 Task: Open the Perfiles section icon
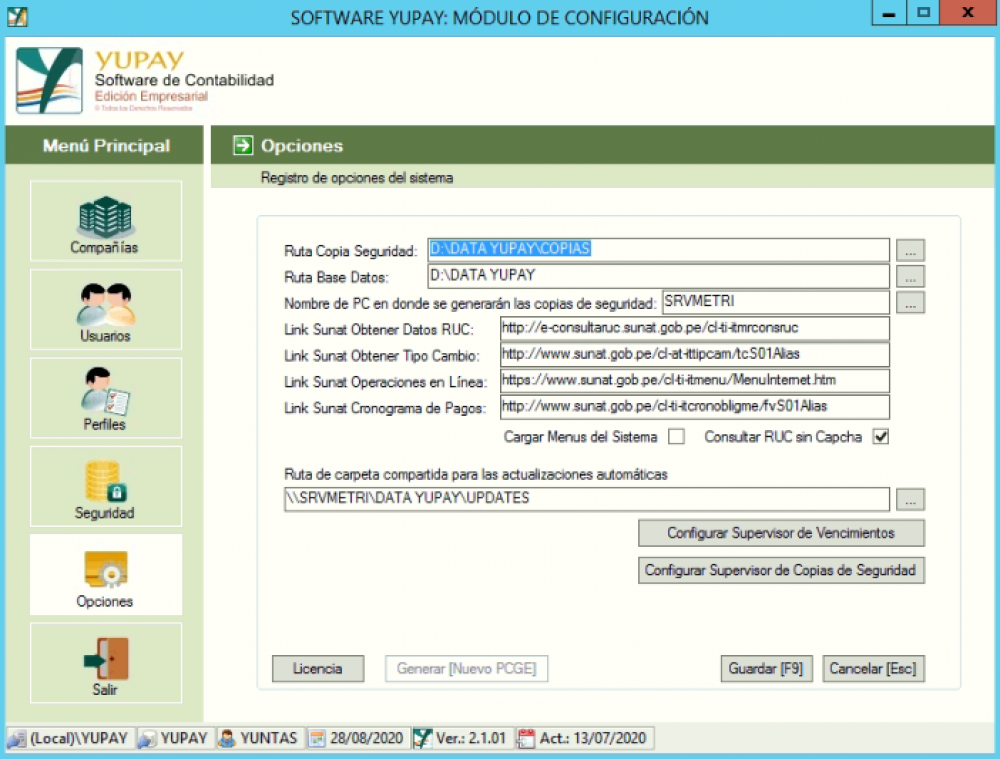coord(105,391)
